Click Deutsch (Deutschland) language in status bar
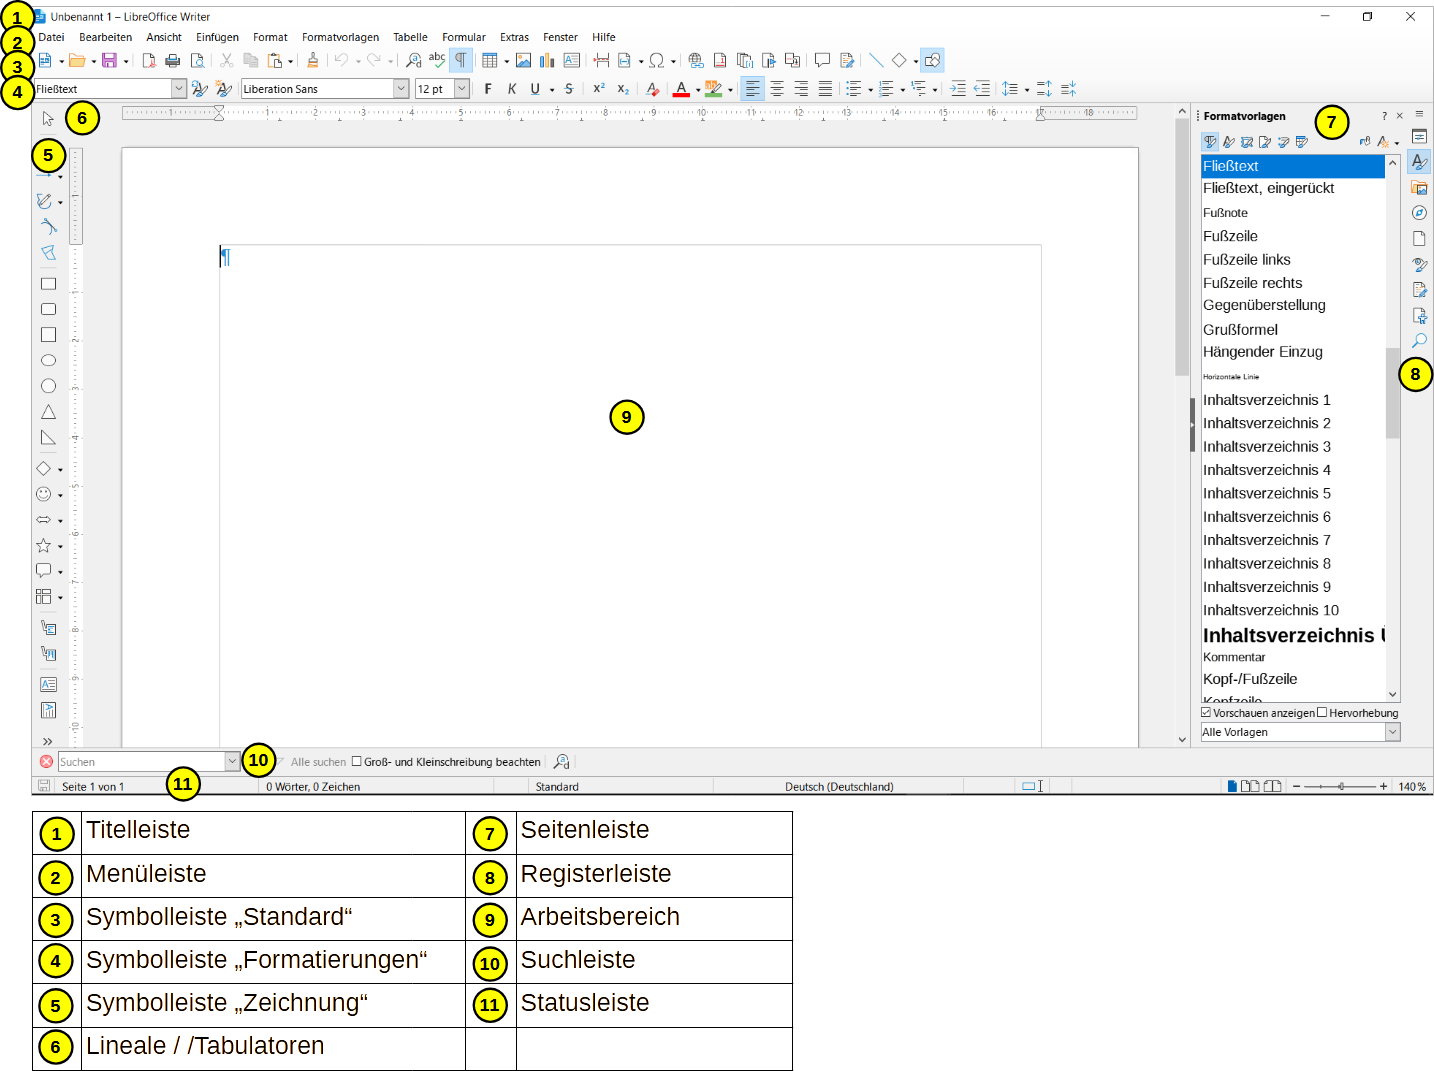Image resolution: width=1434 pixels, height=1071 pixels. (x=839, y=787)
